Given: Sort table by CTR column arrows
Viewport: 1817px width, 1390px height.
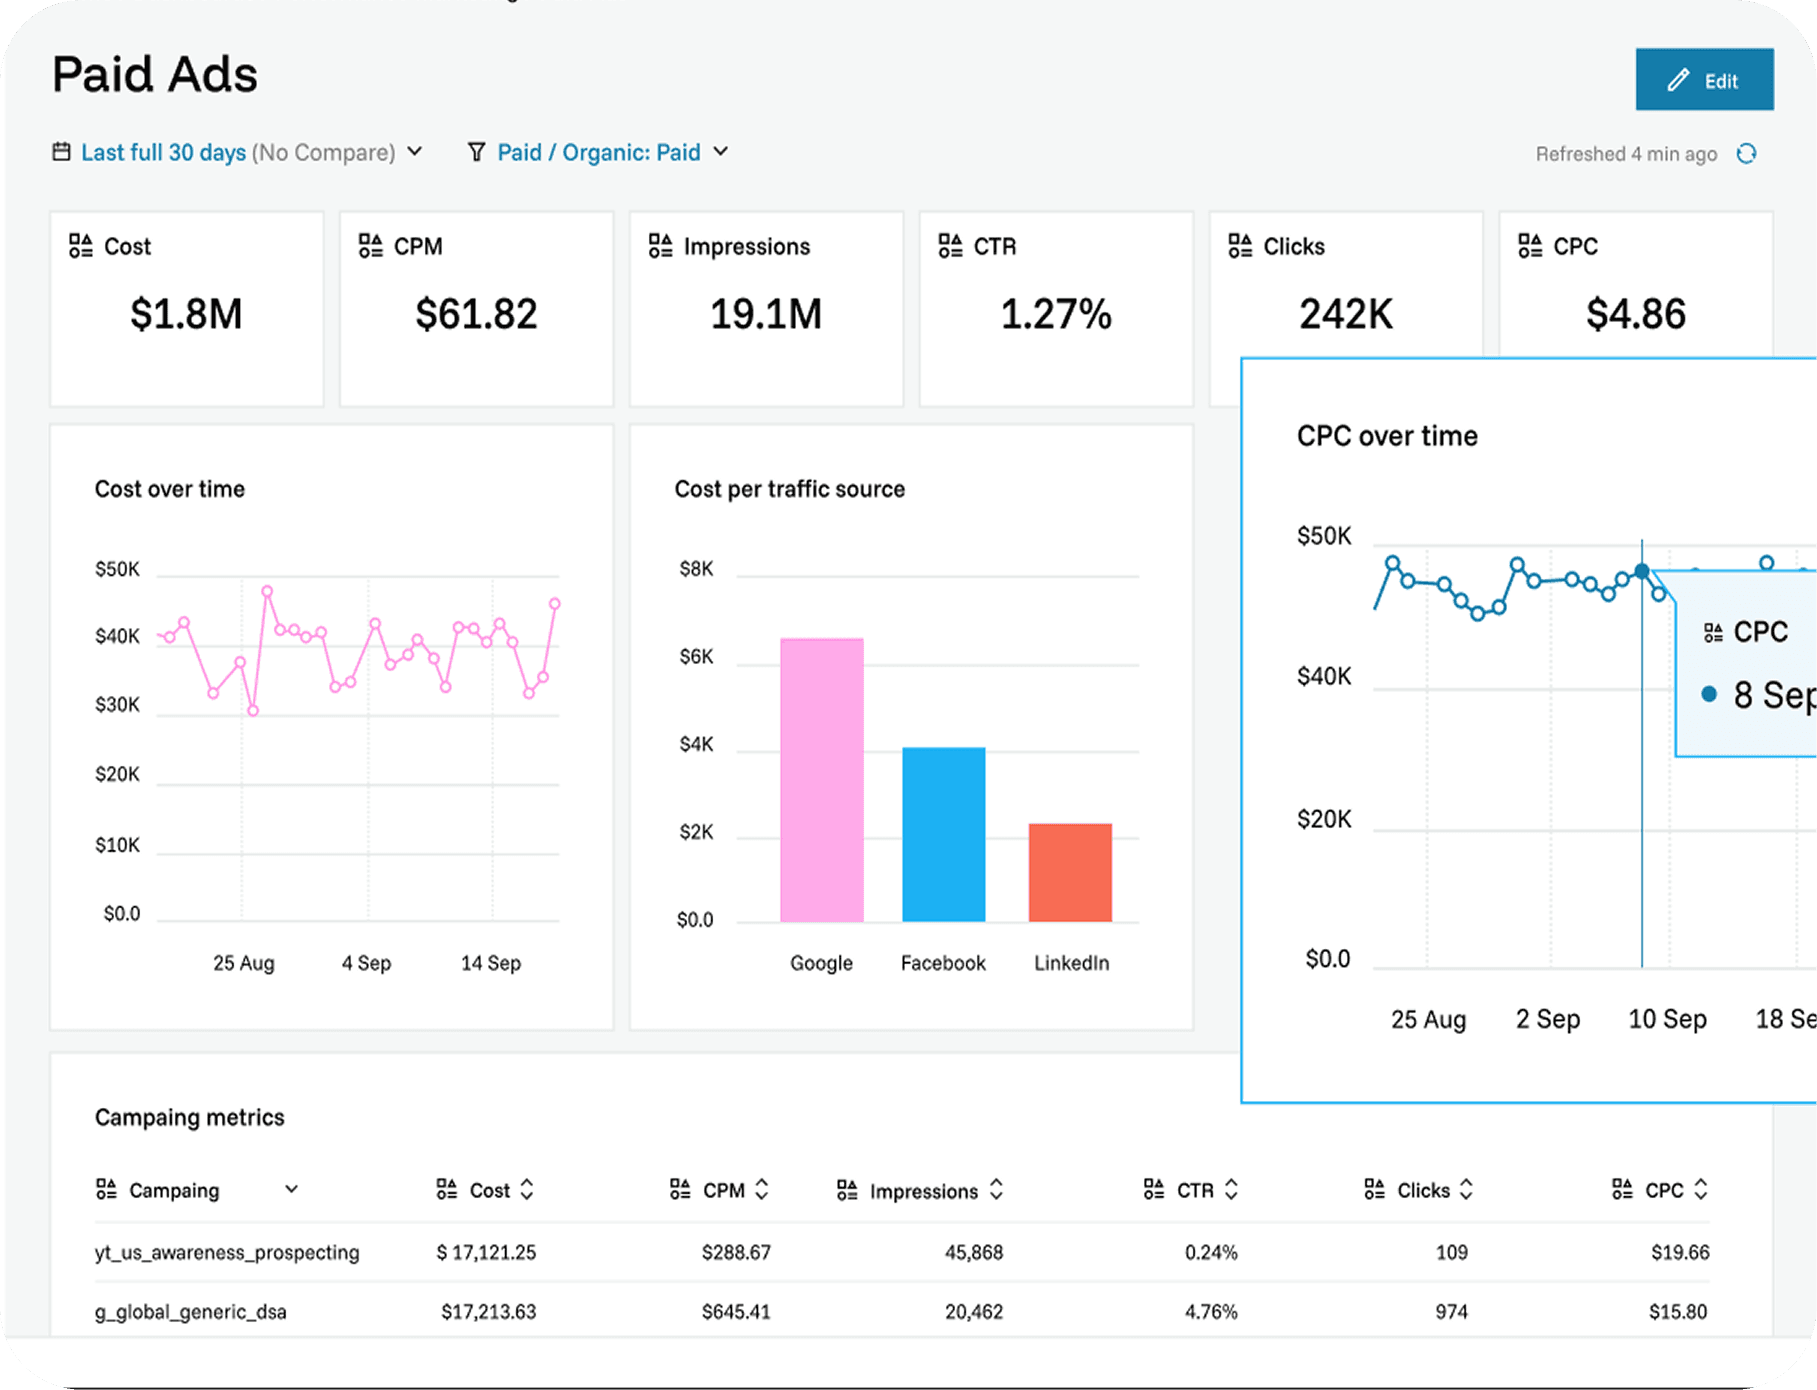Looking at the screenshot, I should tap(1231, 1189).
